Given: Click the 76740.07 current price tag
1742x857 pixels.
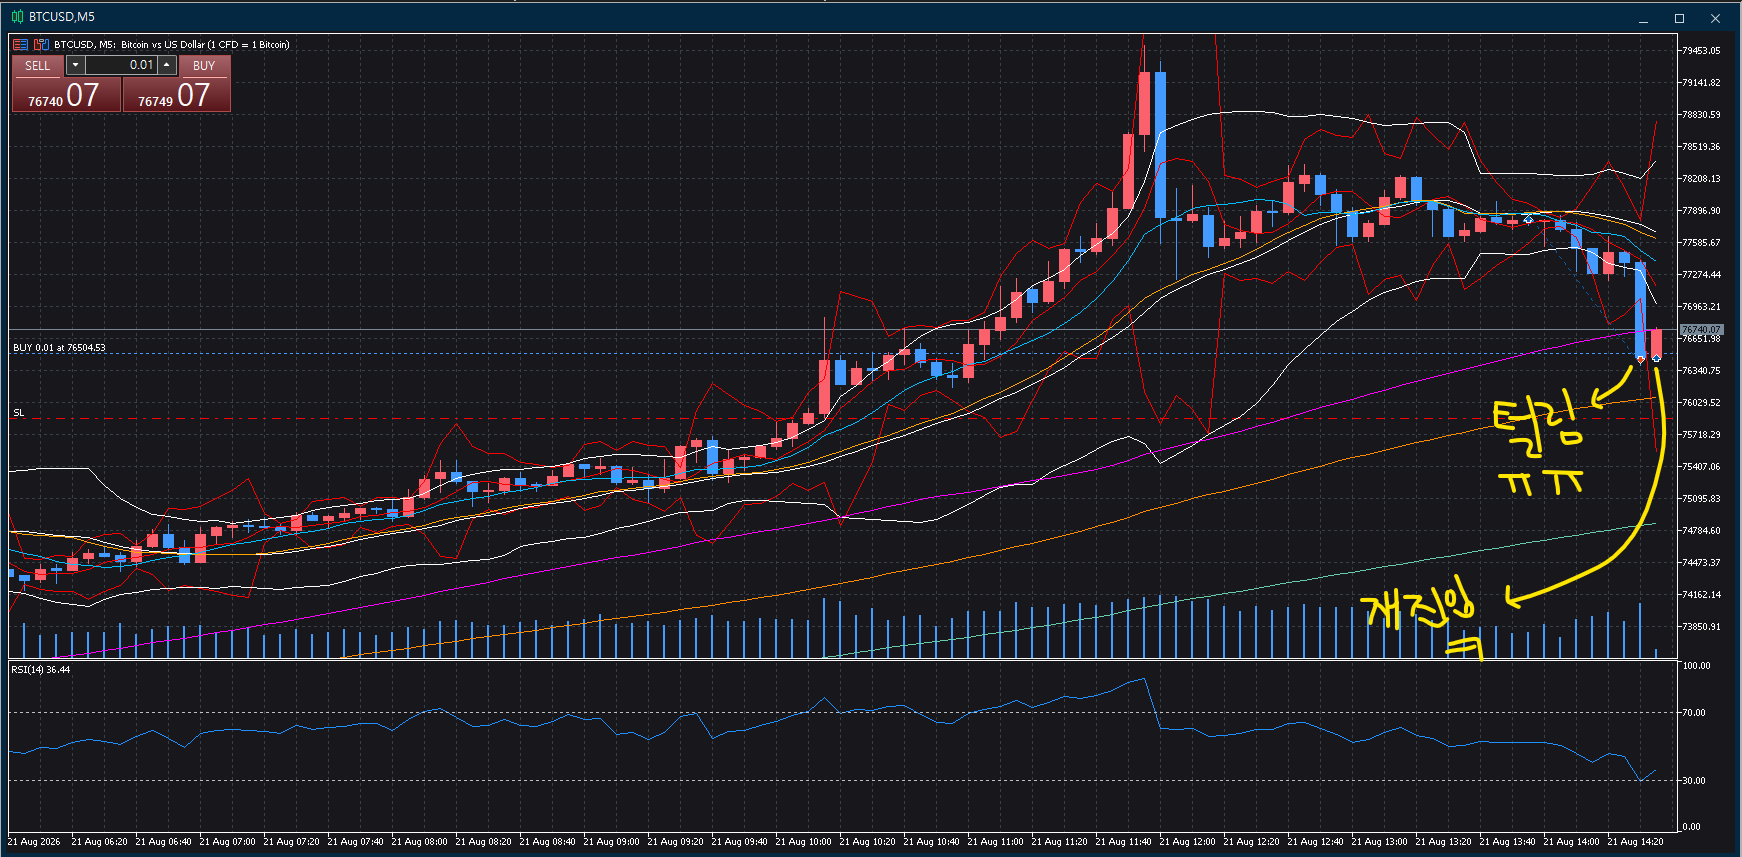Looking at the screenshot, I should 1700,330.
